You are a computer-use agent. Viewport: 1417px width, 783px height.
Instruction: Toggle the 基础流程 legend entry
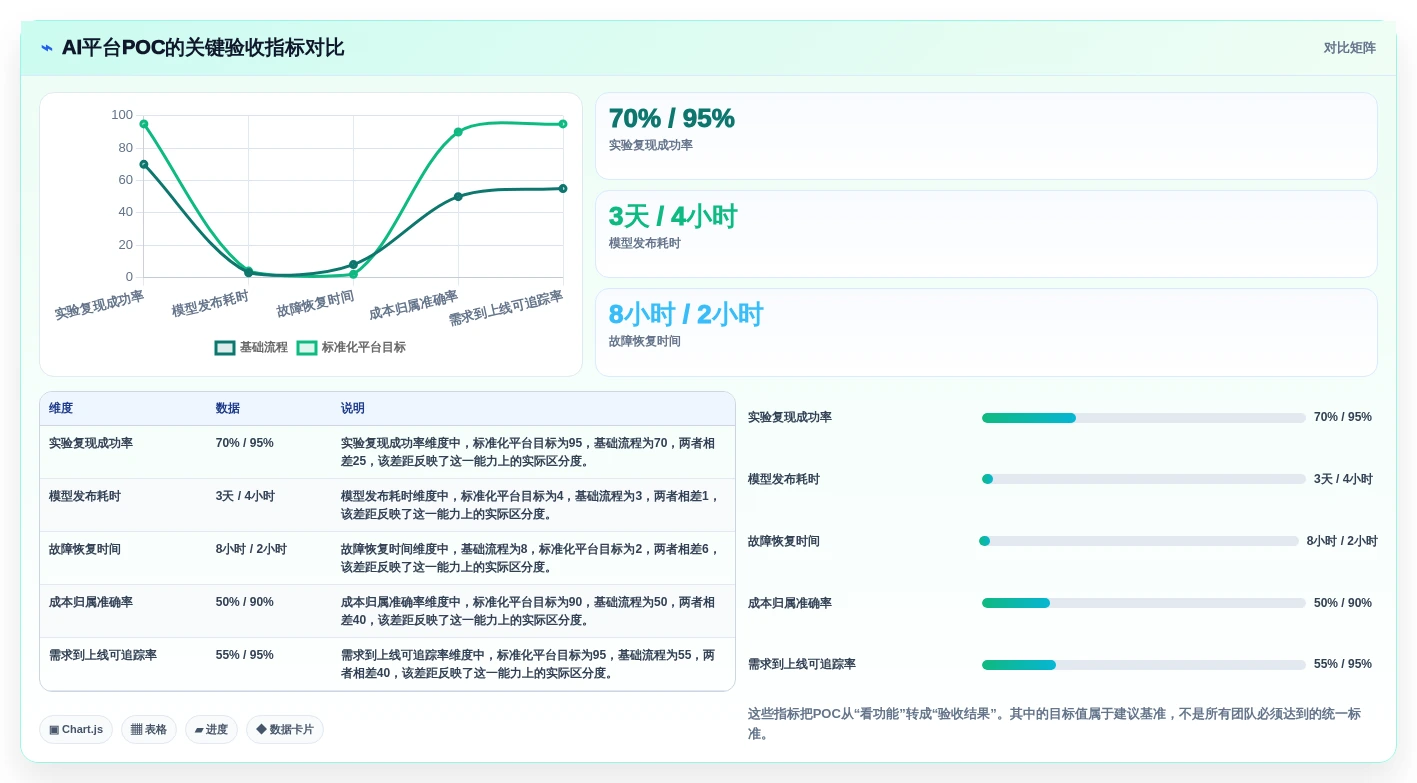[251, 347]
